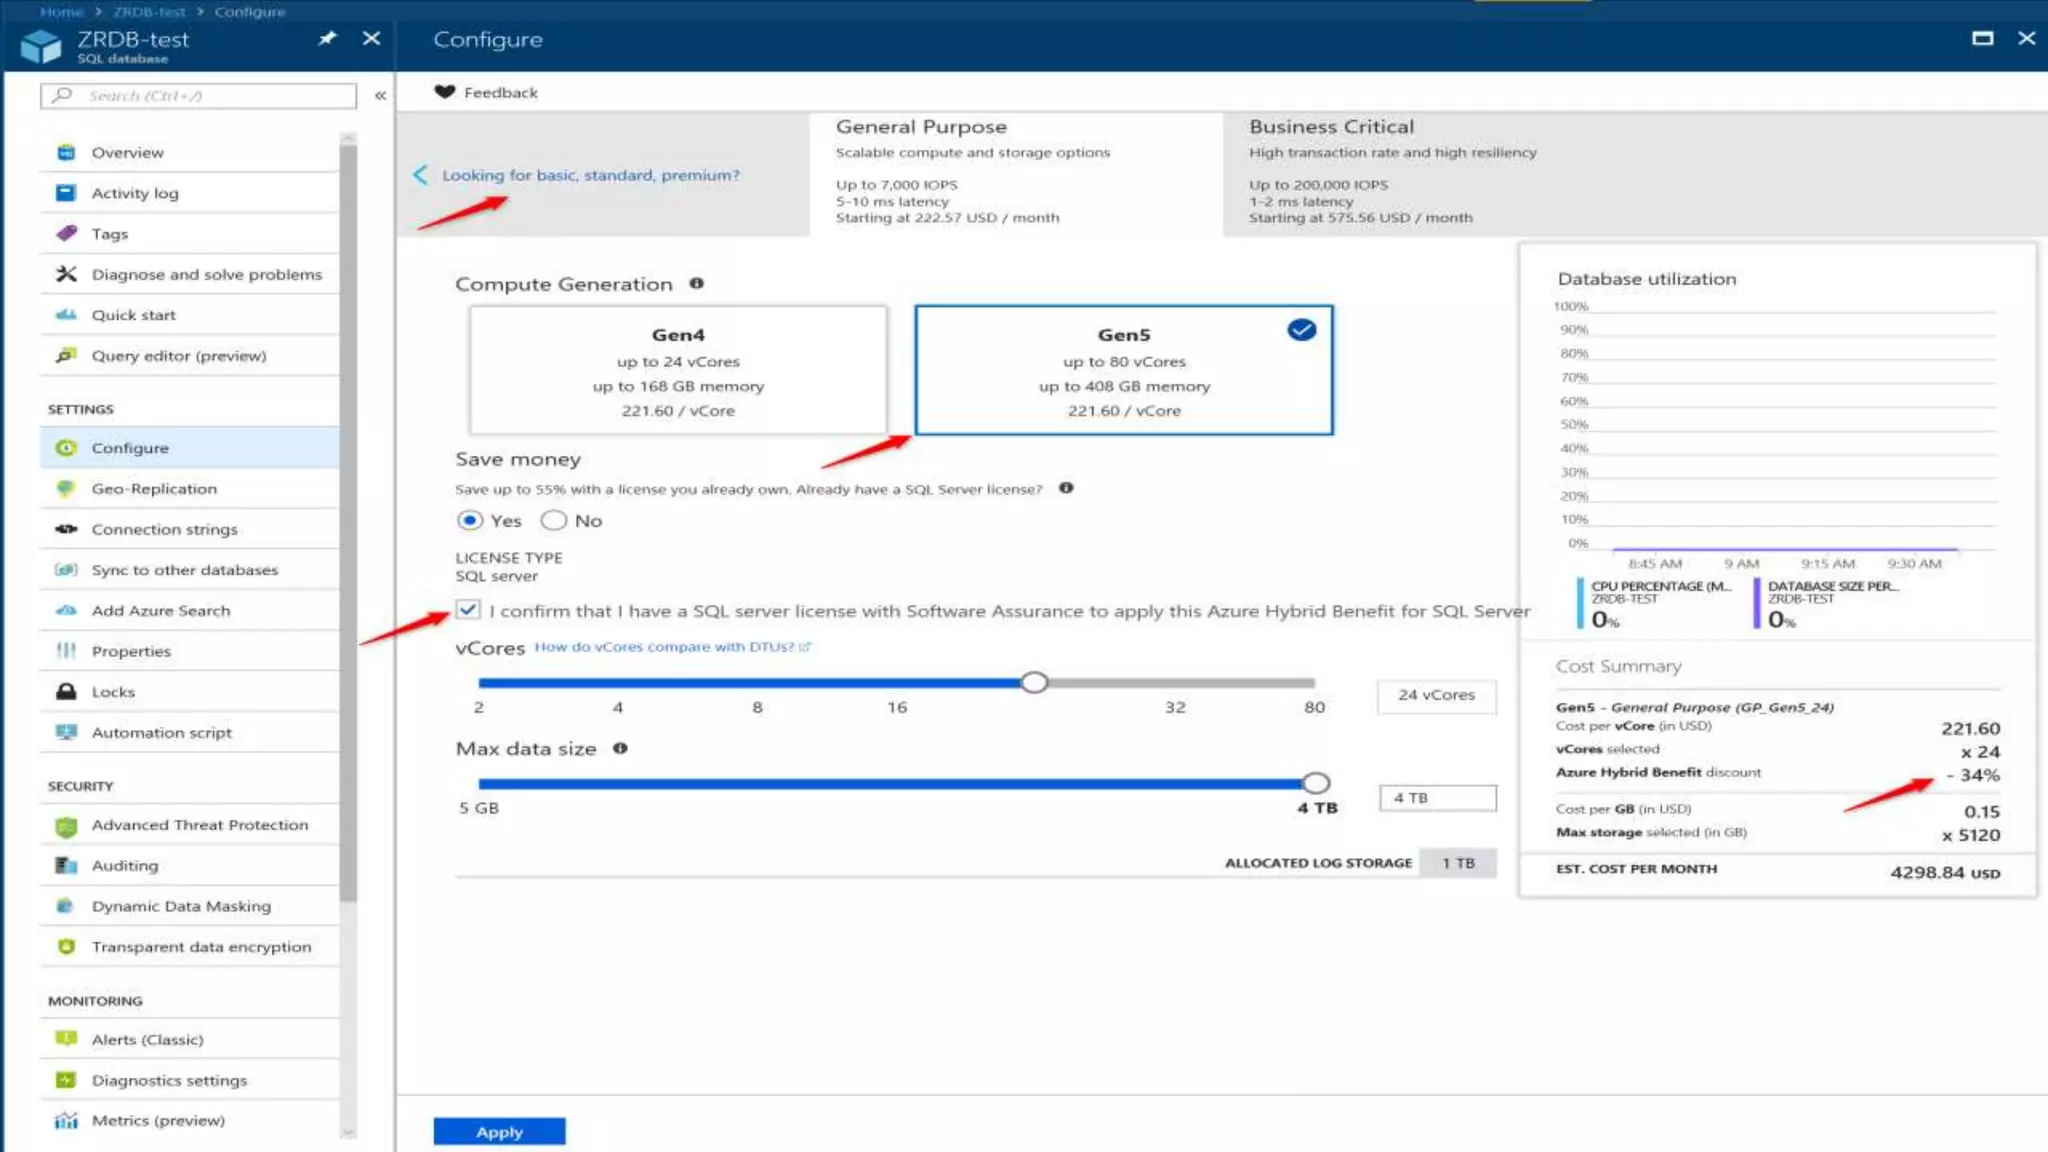The width and height of the screenshot is (2048, 1152).
Task: Select the Gen4 compute generation card
Action: (678, 370)
